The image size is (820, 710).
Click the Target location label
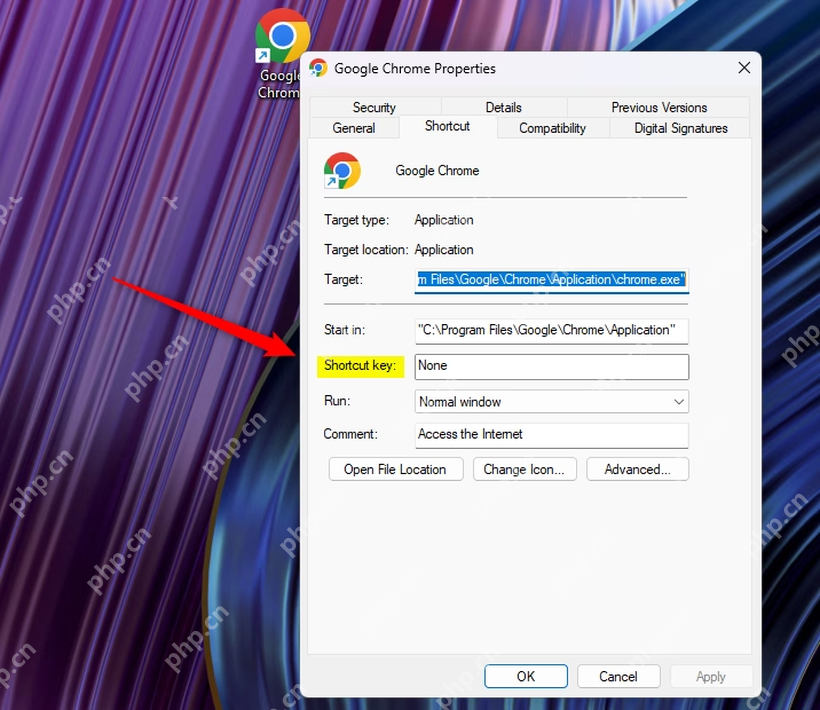point(366,250)
